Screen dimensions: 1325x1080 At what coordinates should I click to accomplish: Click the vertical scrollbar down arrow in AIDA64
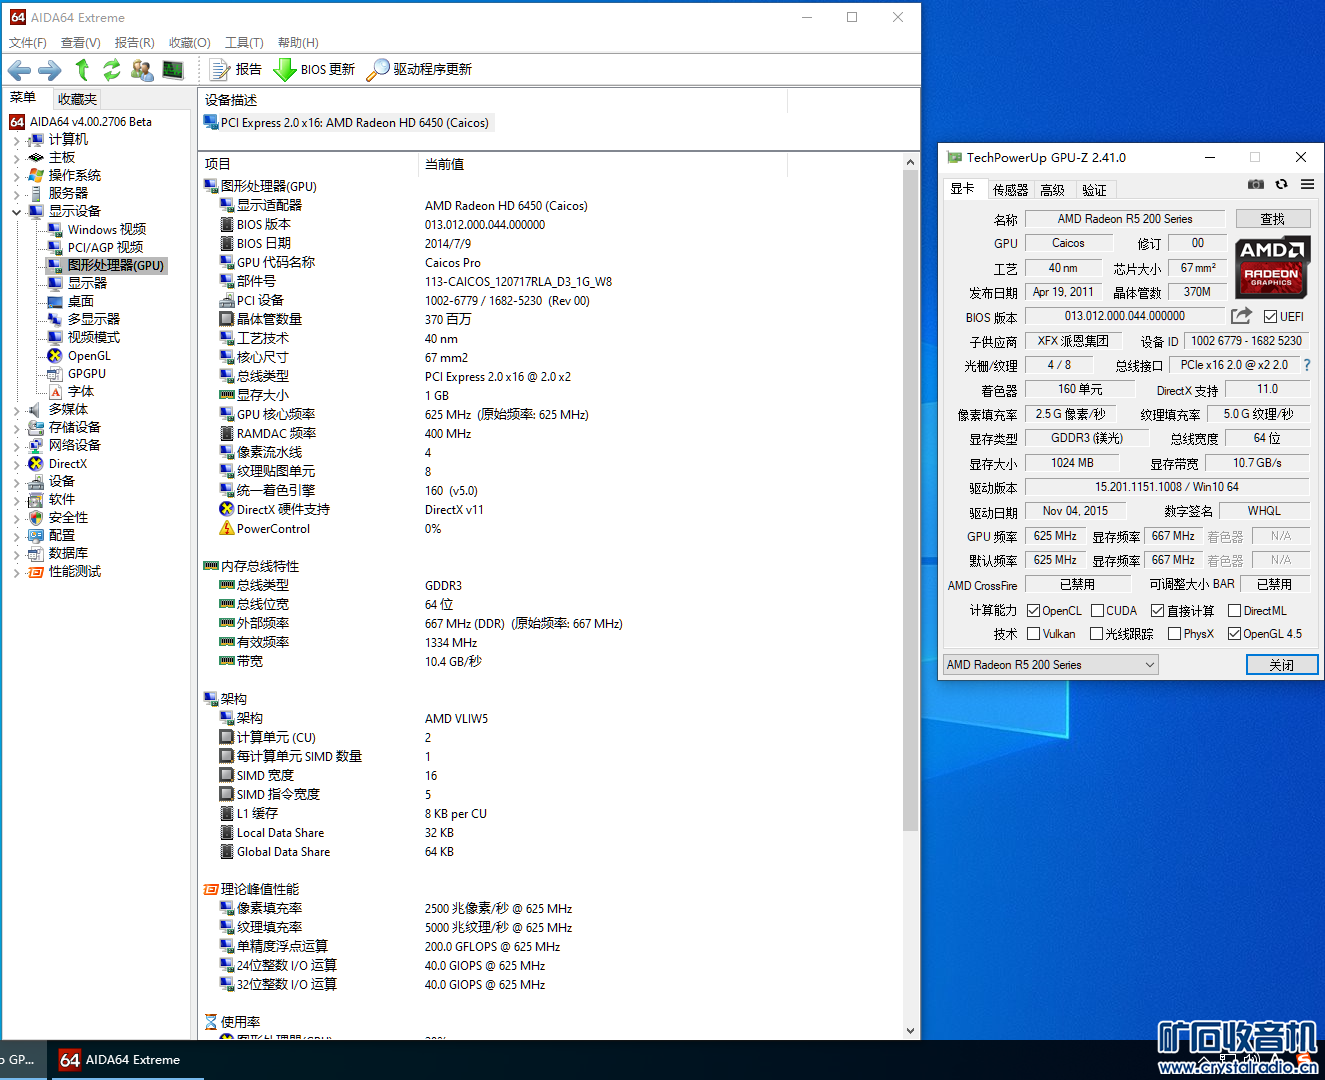coord(910,1030)
